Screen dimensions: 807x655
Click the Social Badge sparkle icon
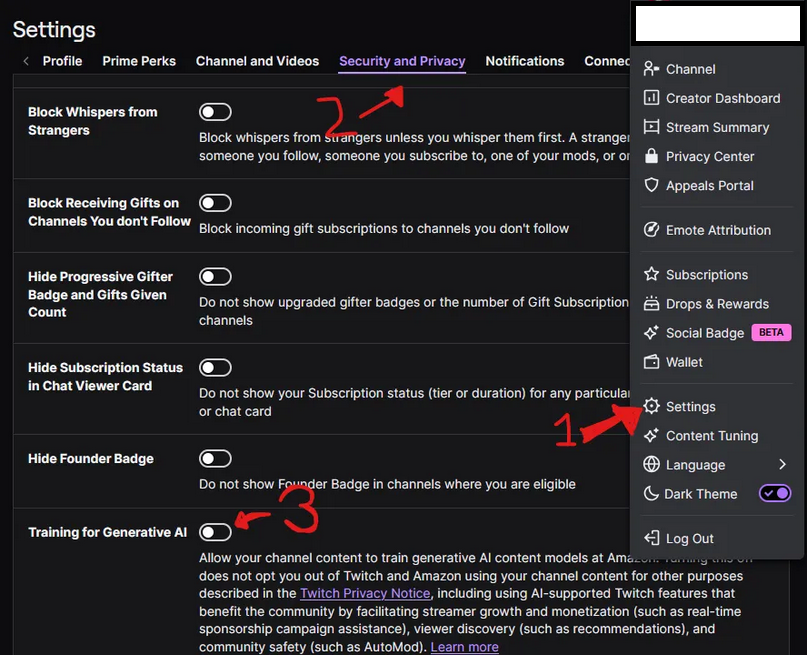pyautogui.click(x=651, y=333)
